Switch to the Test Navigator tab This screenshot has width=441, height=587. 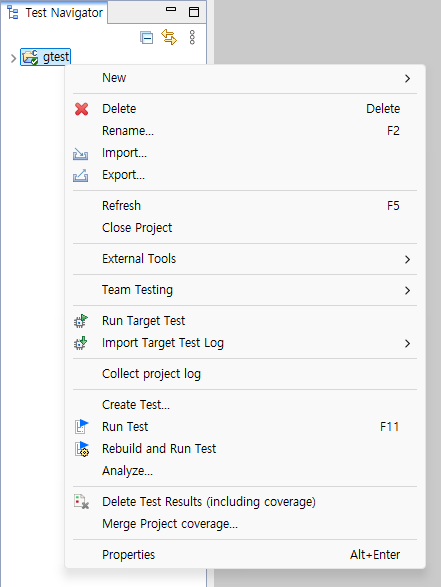coord(55,13)
